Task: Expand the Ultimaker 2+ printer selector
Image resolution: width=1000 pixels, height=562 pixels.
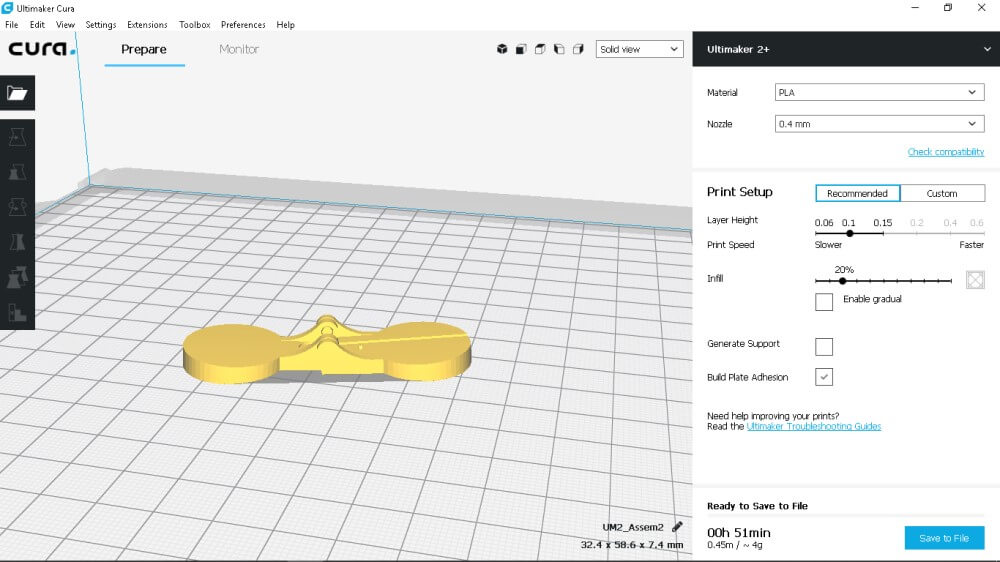Action: pos(846,49)
